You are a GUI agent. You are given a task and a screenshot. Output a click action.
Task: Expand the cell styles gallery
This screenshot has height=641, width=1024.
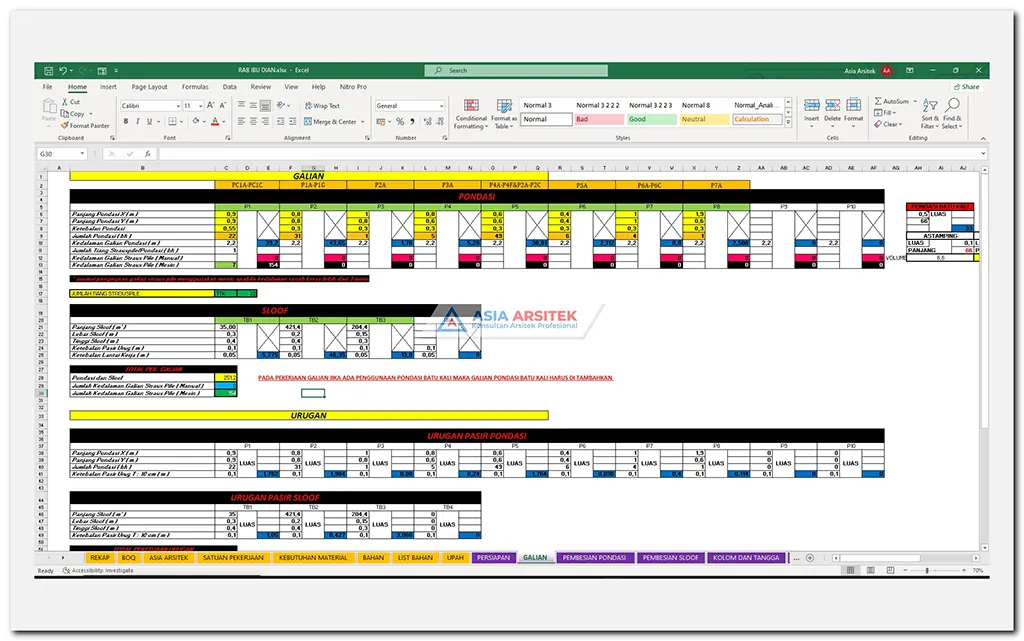tap(788, 121)
